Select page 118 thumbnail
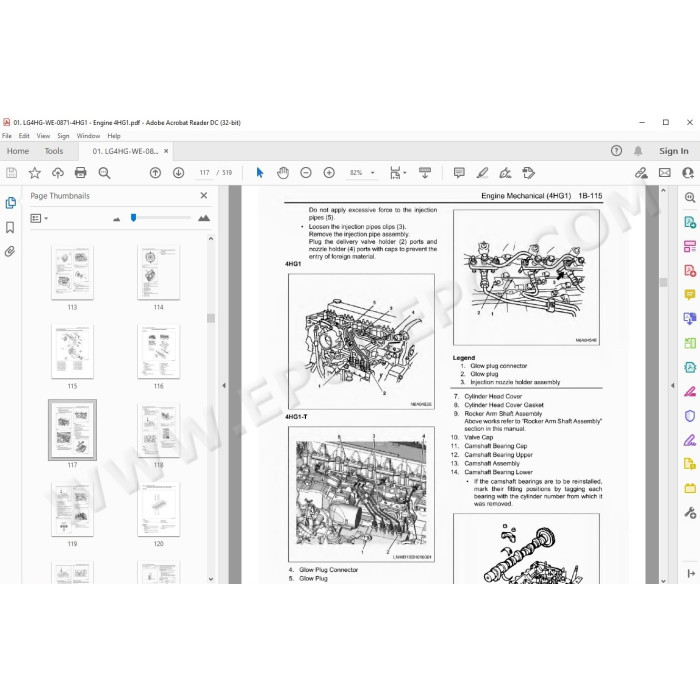 (158, 430)
